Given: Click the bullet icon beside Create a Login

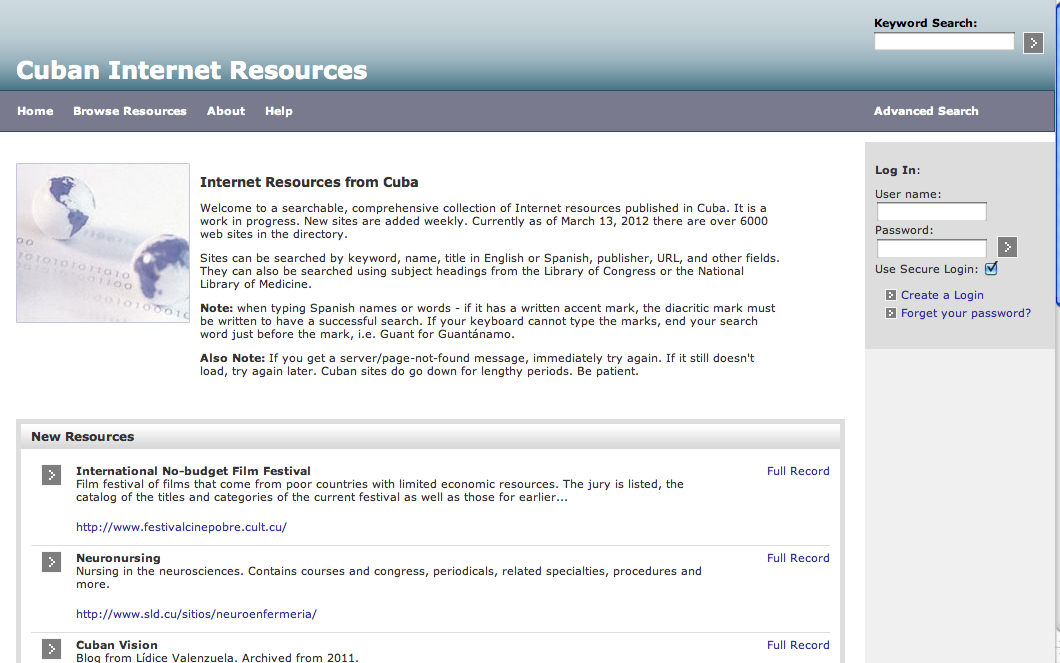Looking at the screenshot, I should tap(890, 295).
